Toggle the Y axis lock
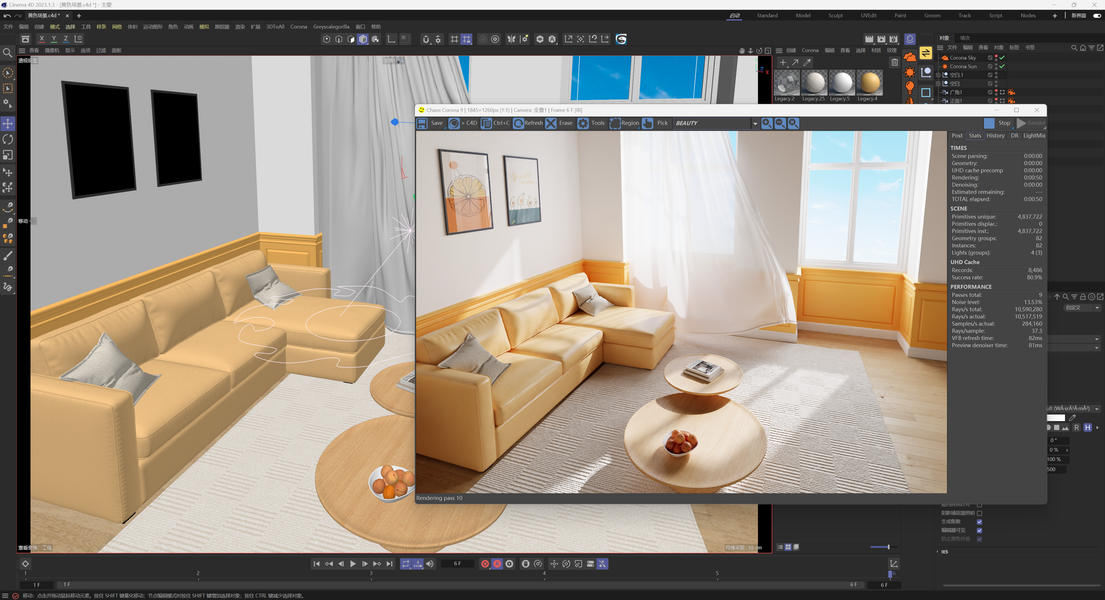 (x=54, y=39)
